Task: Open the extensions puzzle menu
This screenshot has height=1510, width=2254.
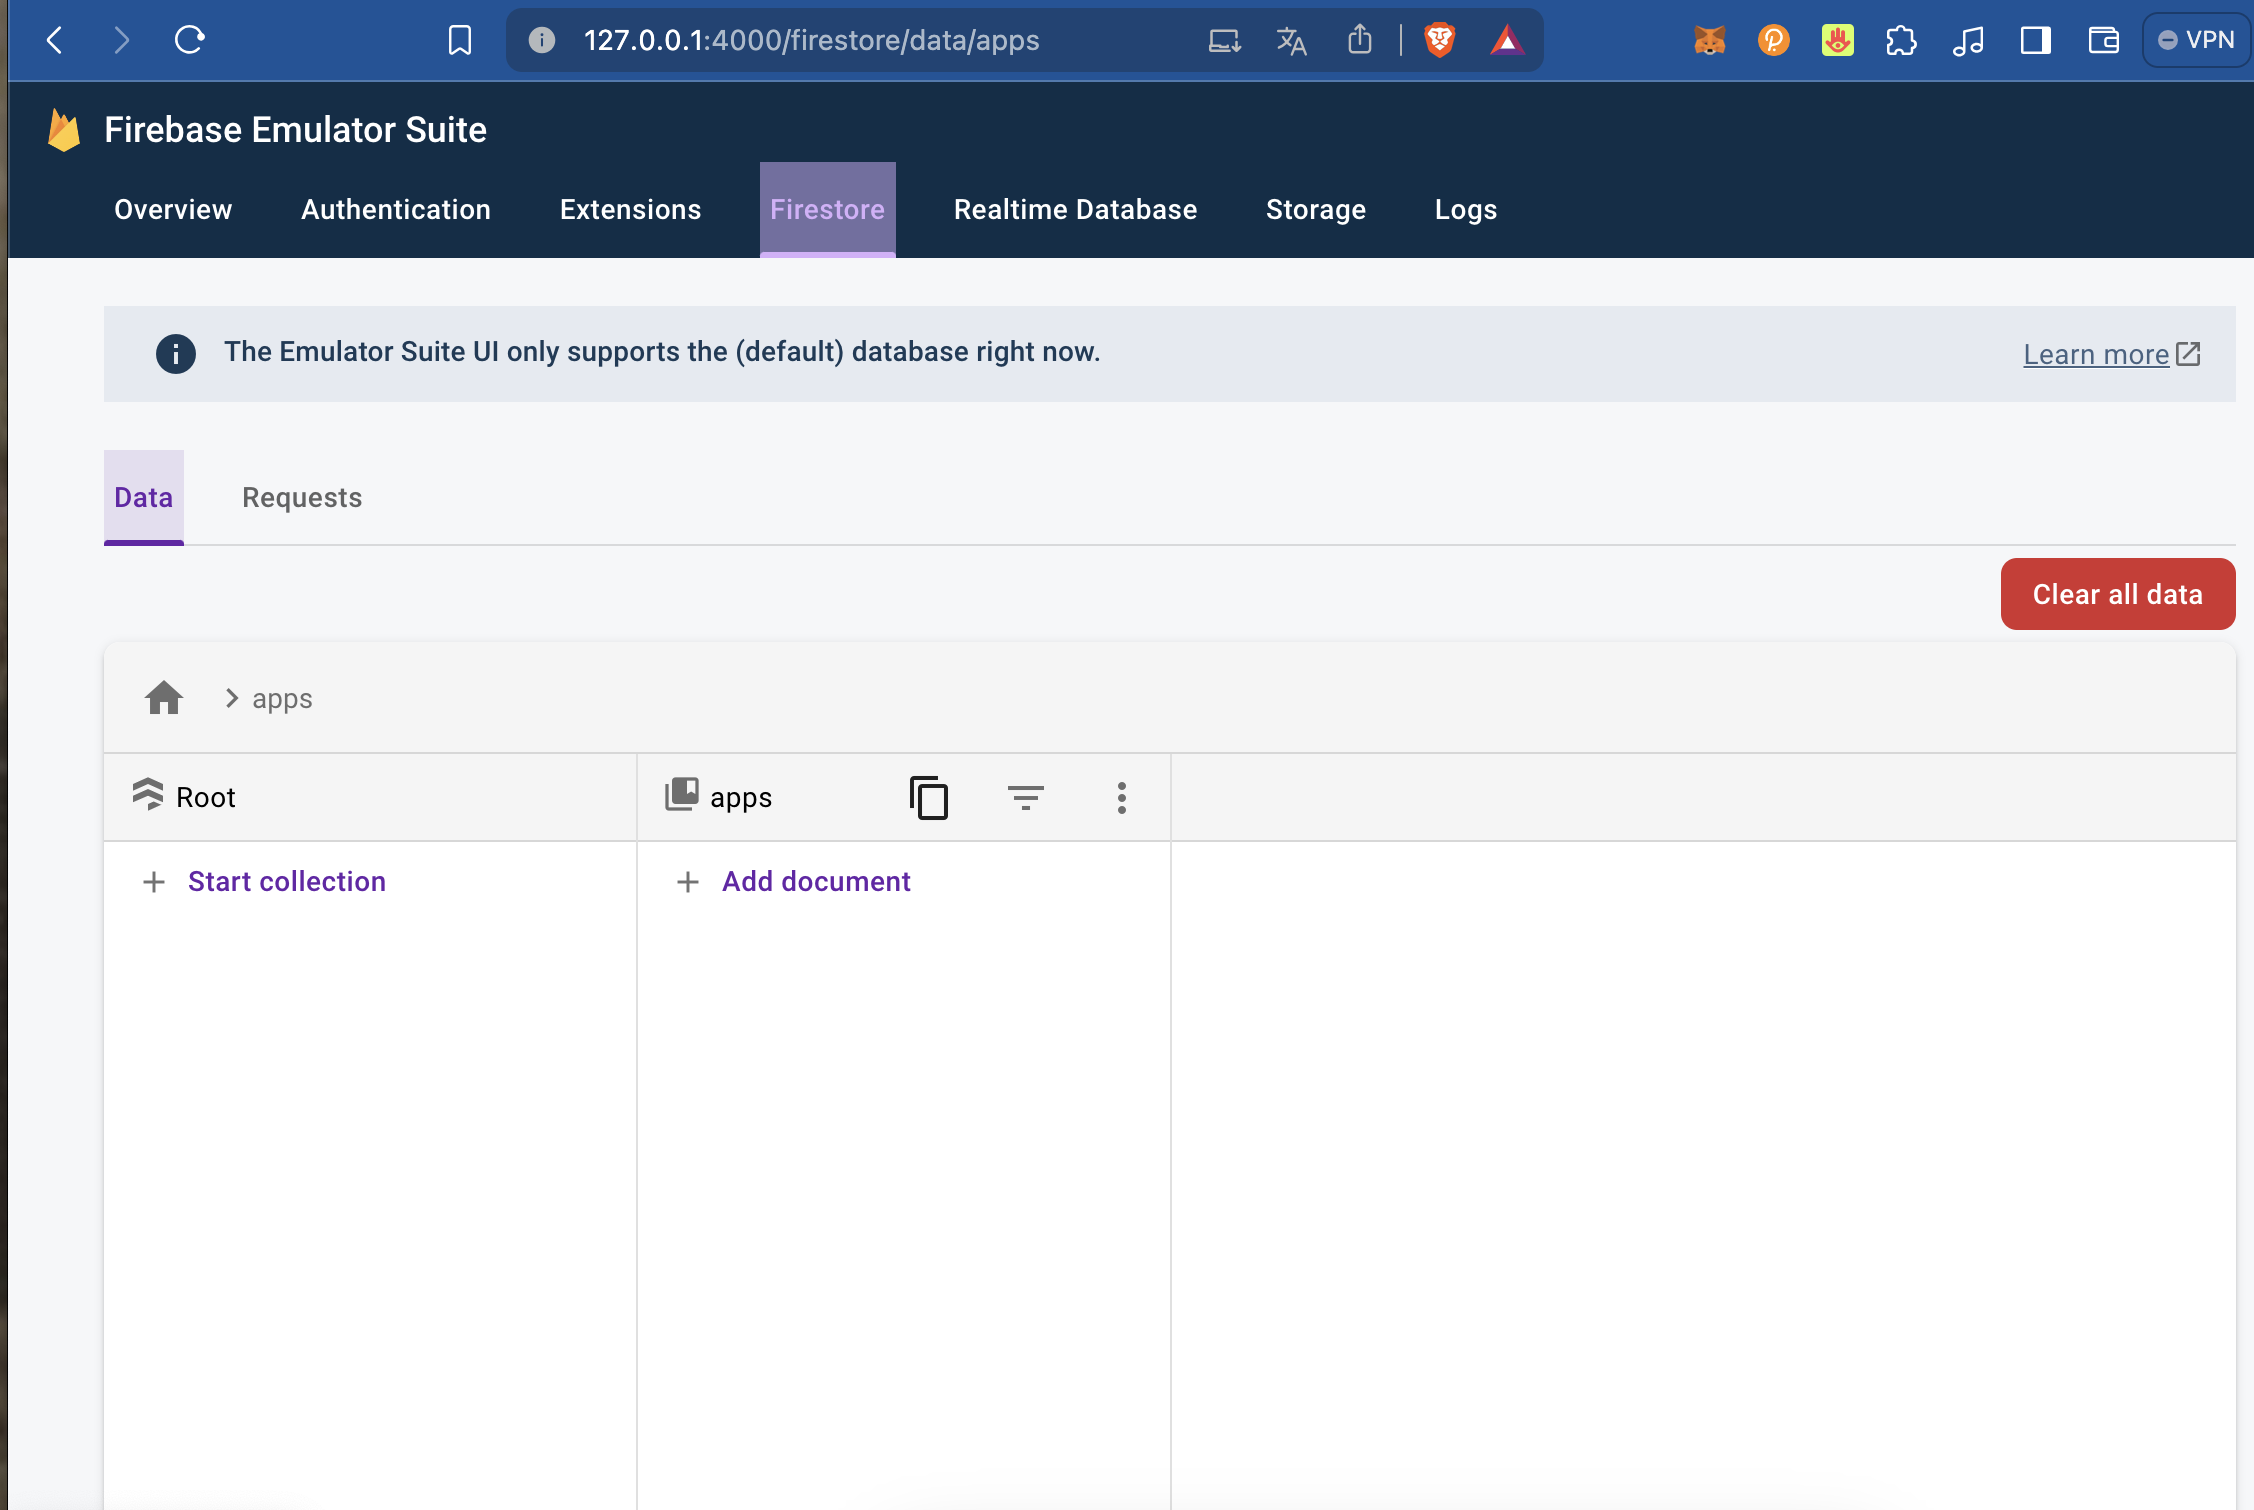Action: (x=1901, y=40)
